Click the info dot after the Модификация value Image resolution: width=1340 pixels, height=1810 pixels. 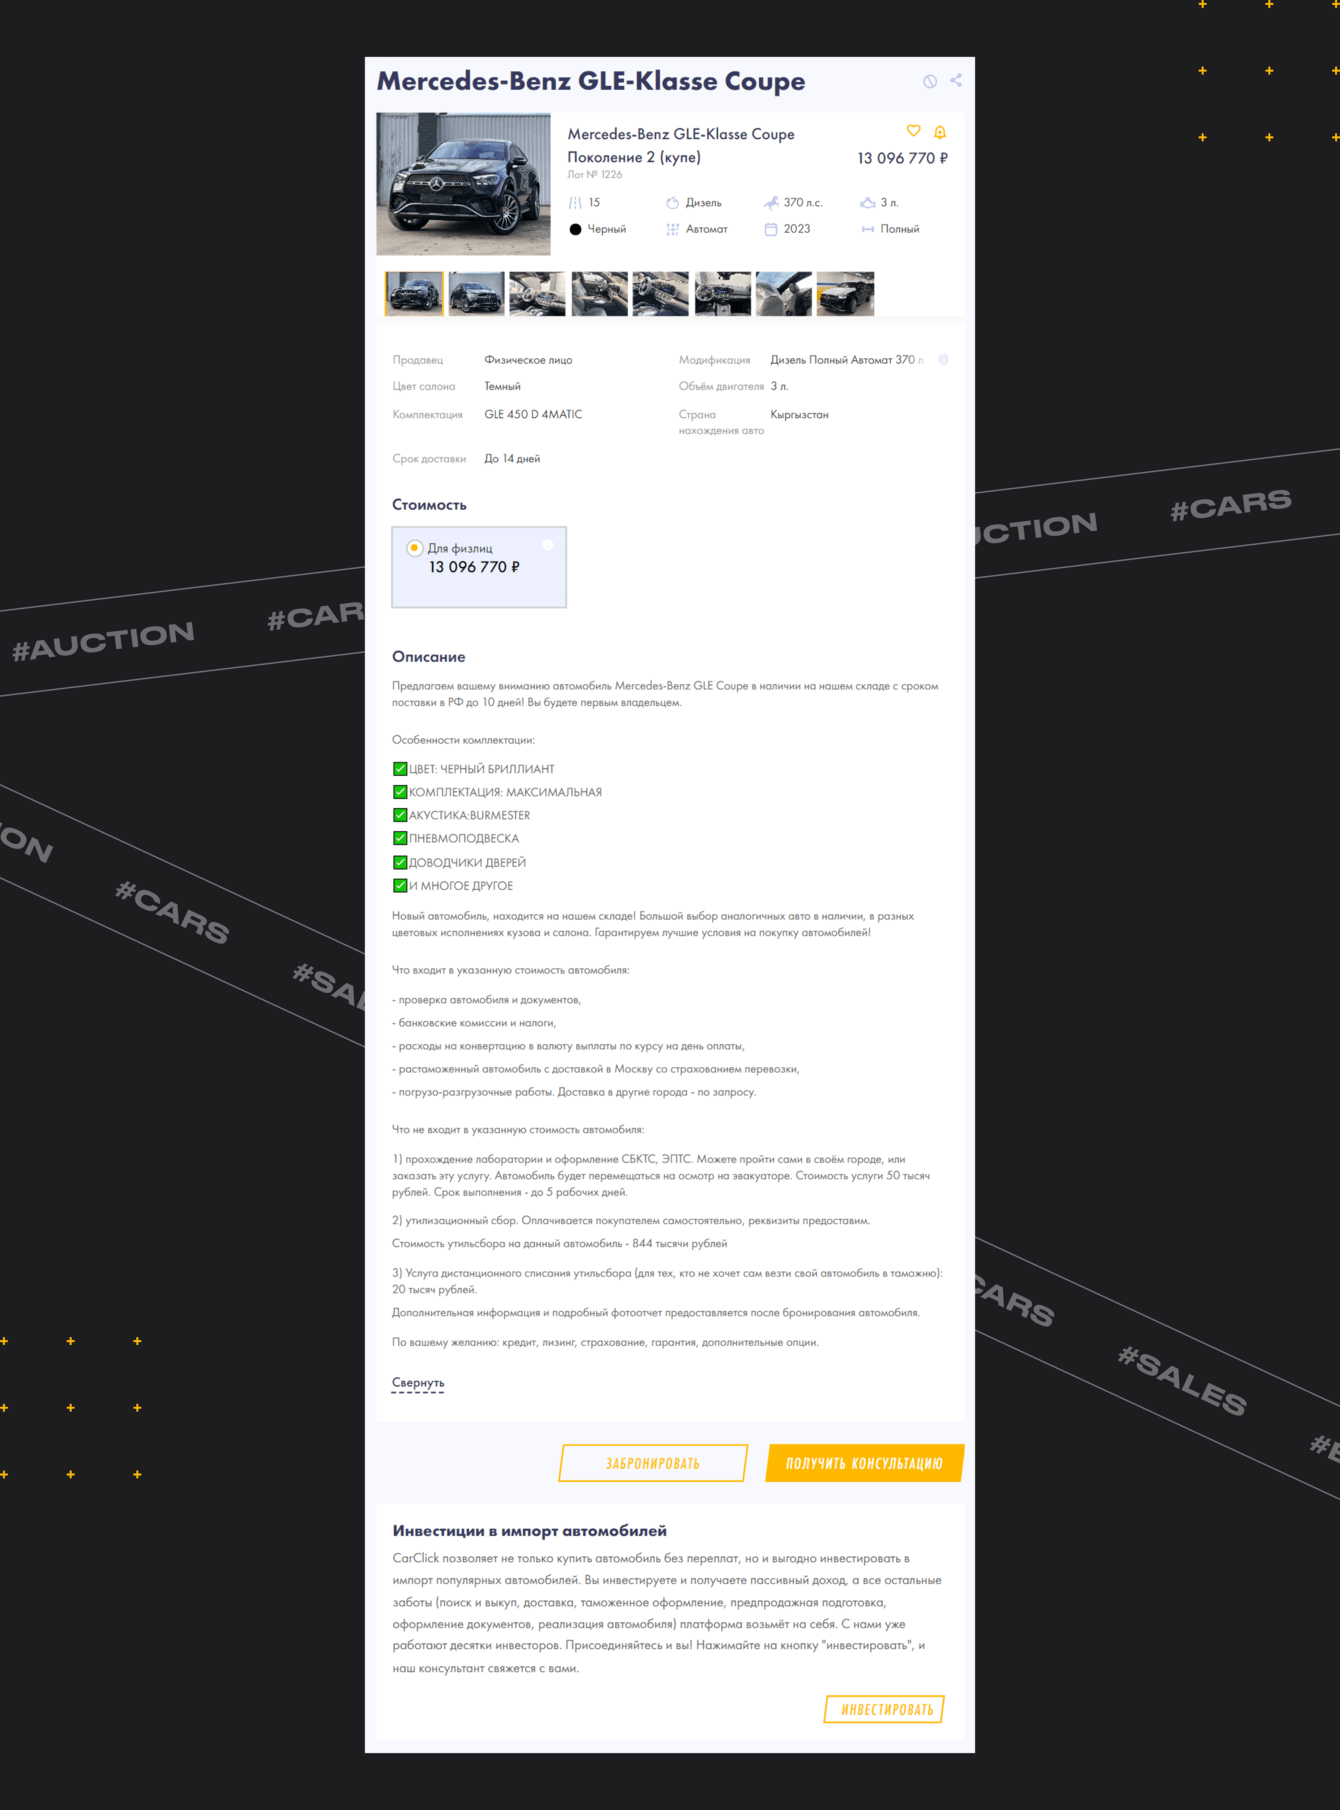click(943, 359)
